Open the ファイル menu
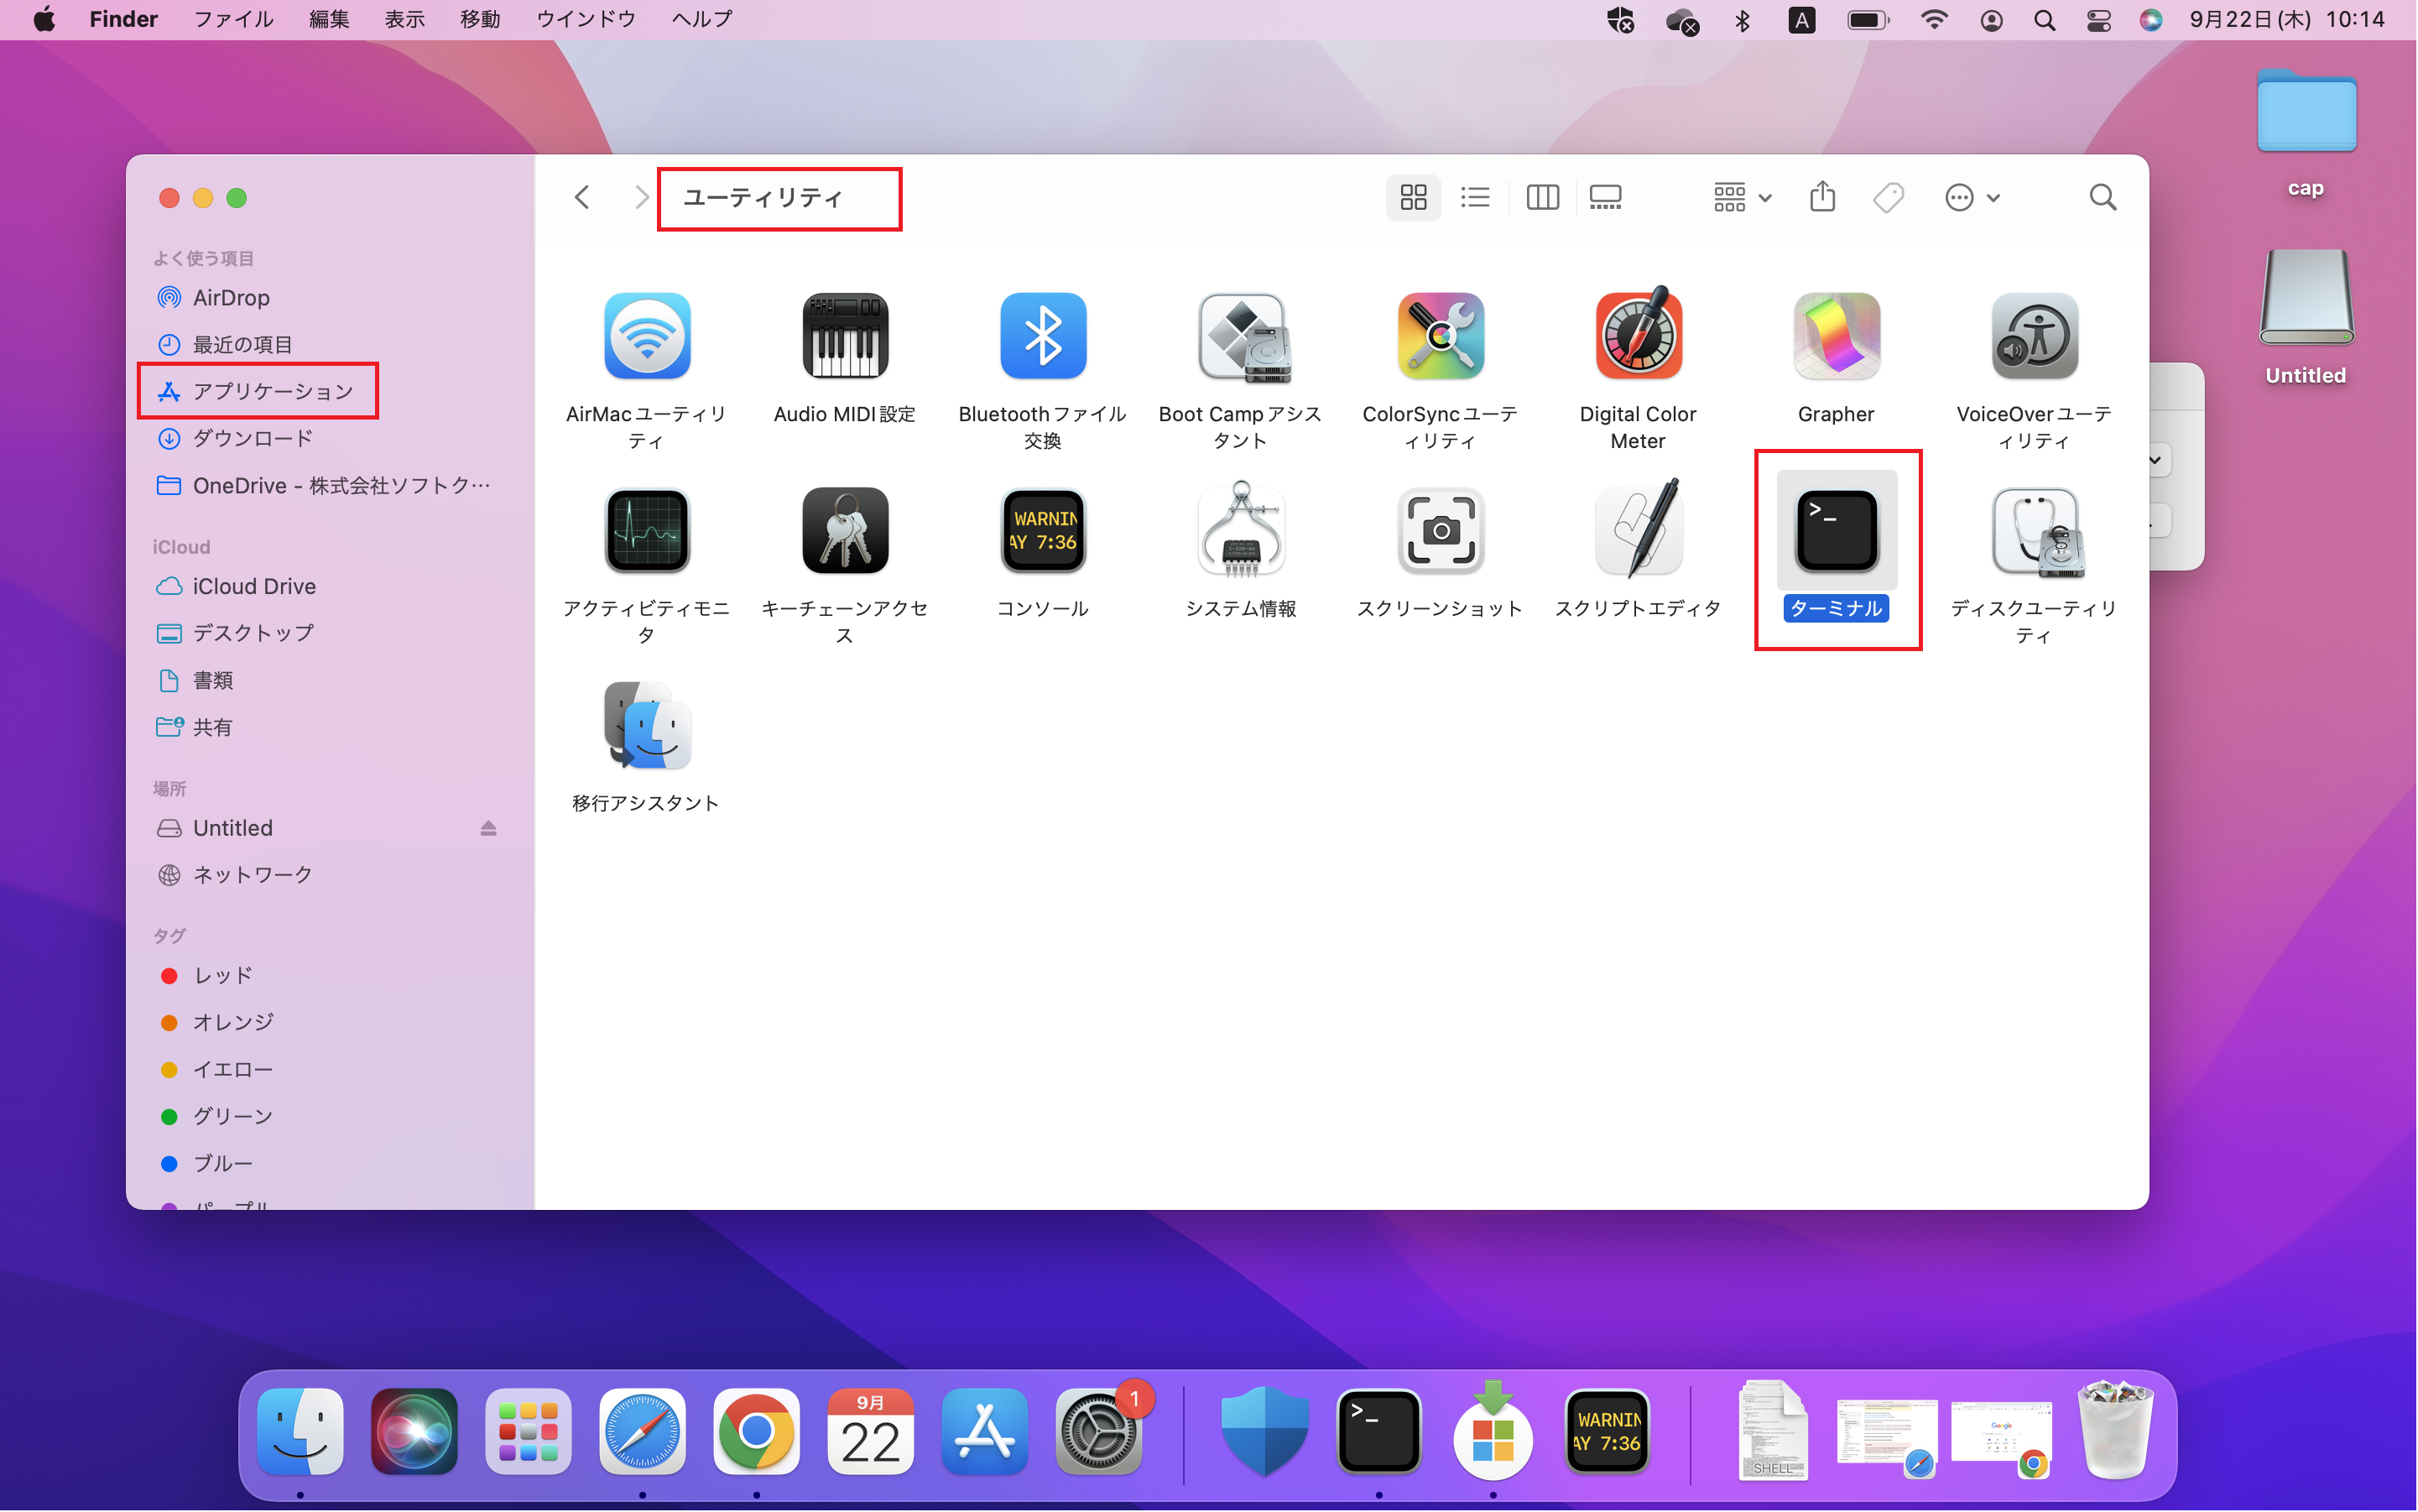This screenshot has width=2418, height=1512. (234, 19)
